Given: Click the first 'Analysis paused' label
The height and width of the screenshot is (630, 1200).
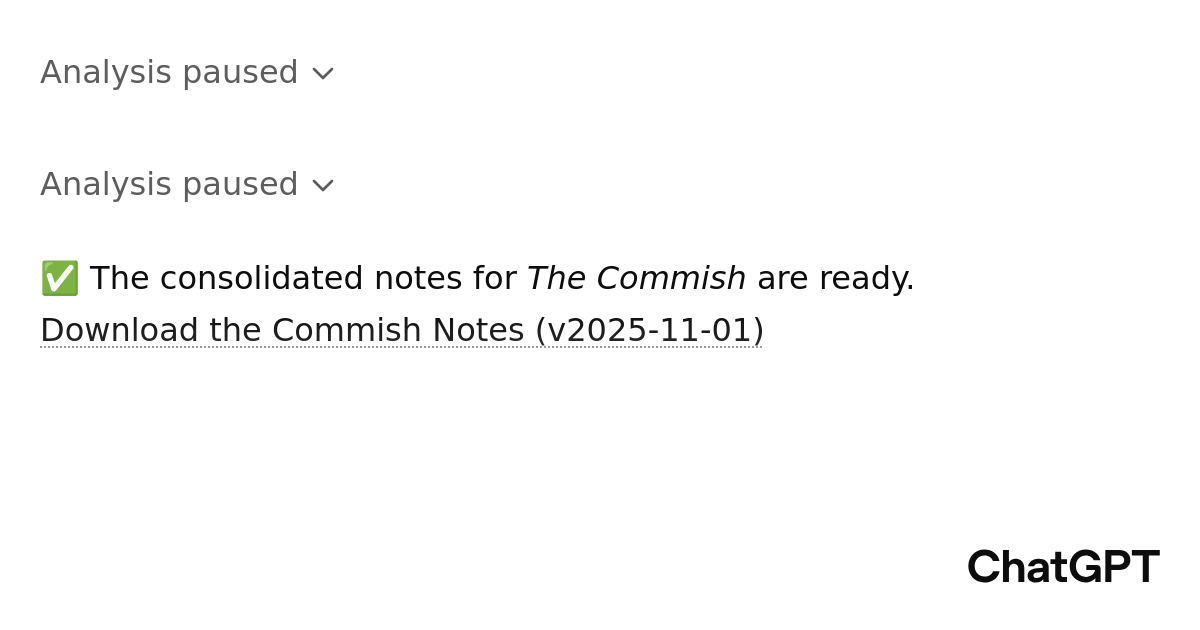Looking at the screenshot, I should (169, 73).
